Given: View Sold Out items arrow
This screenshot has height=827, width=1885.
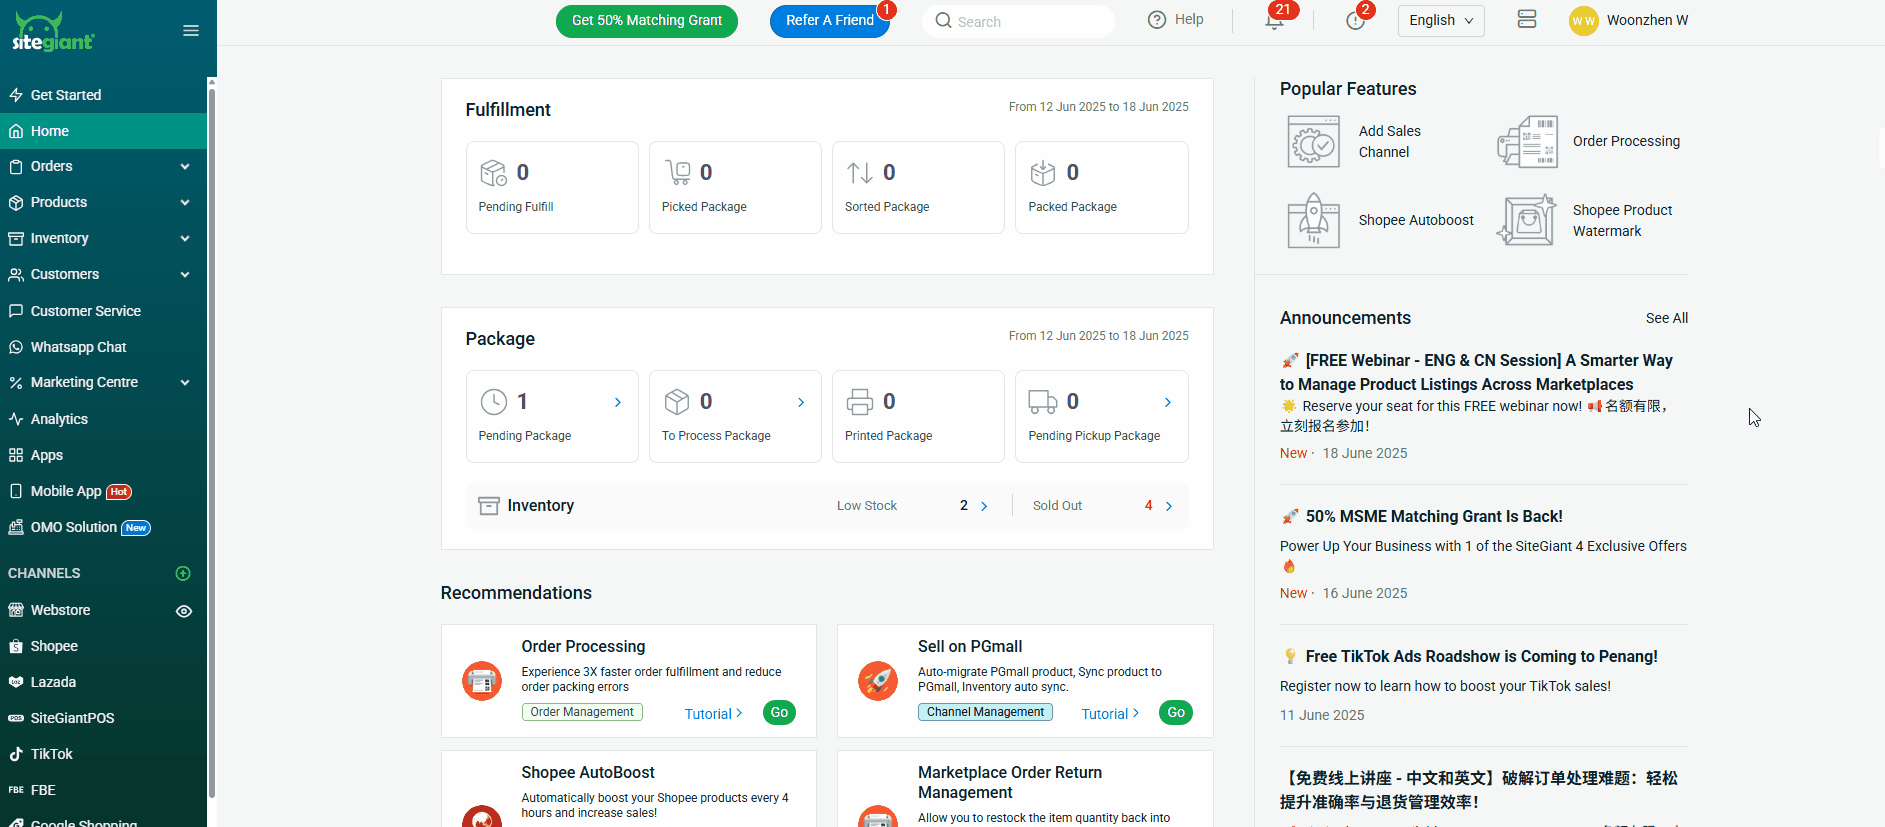Looking at the screenshot, I should point(1169,506).
